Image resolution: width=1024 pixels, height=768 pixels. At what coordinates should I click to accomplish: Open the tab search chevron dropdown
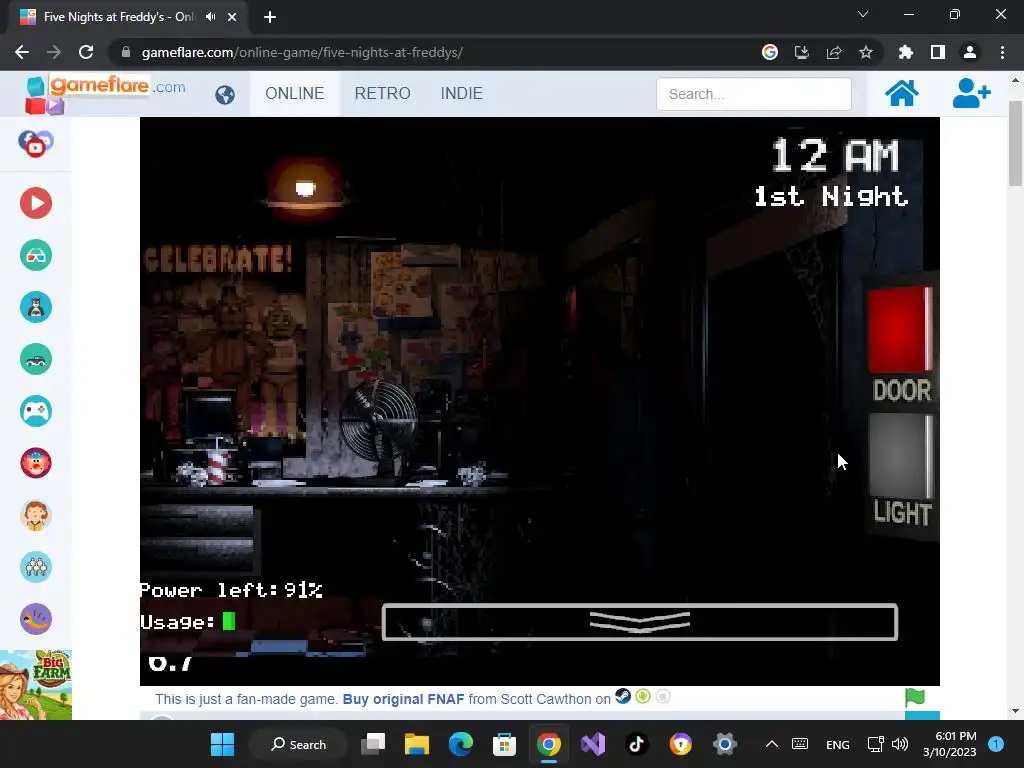click(x=863, y=14)
